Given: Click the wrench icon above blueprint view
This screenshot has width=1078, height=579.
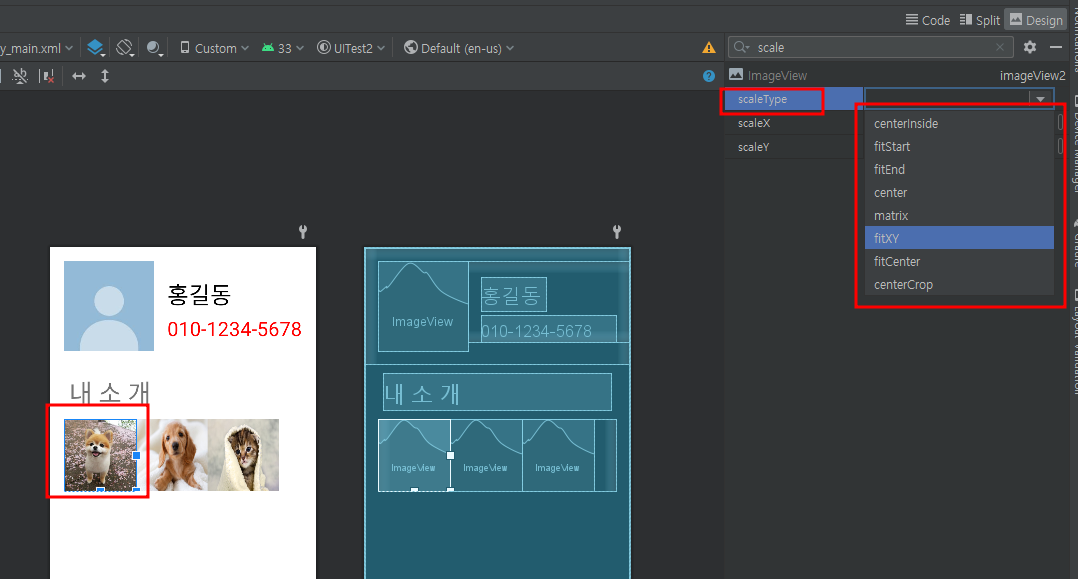Looking at the screenshot, I should point(617,232).
